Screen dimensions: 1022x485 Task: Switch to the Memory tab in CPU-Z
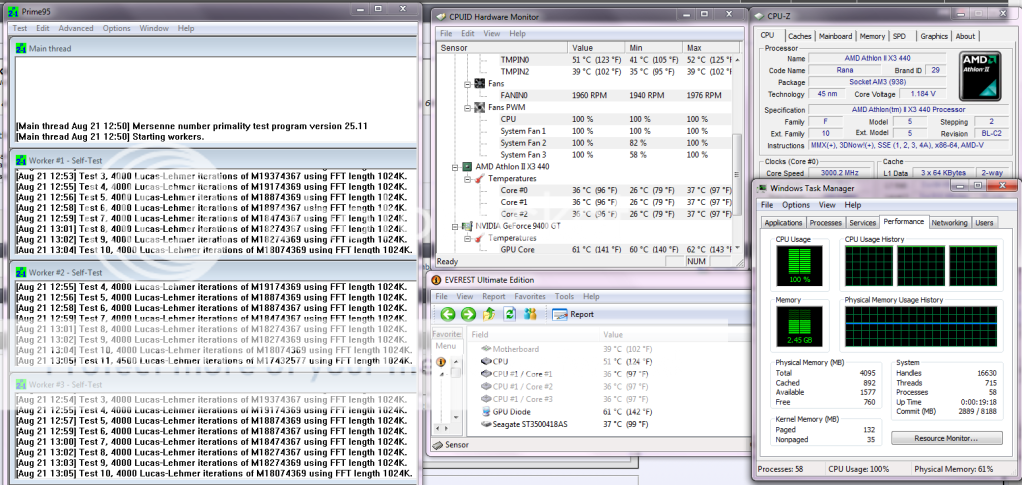click(x=872, y=37)
